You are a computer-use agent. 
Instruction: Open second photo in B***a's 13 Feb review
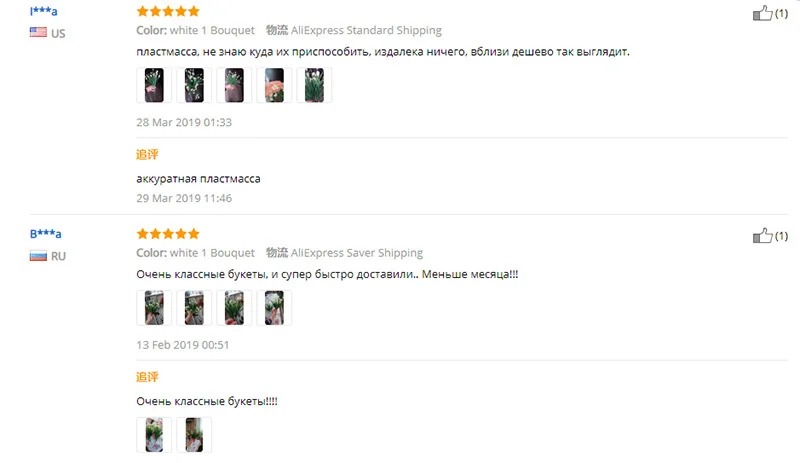(194, 308)
